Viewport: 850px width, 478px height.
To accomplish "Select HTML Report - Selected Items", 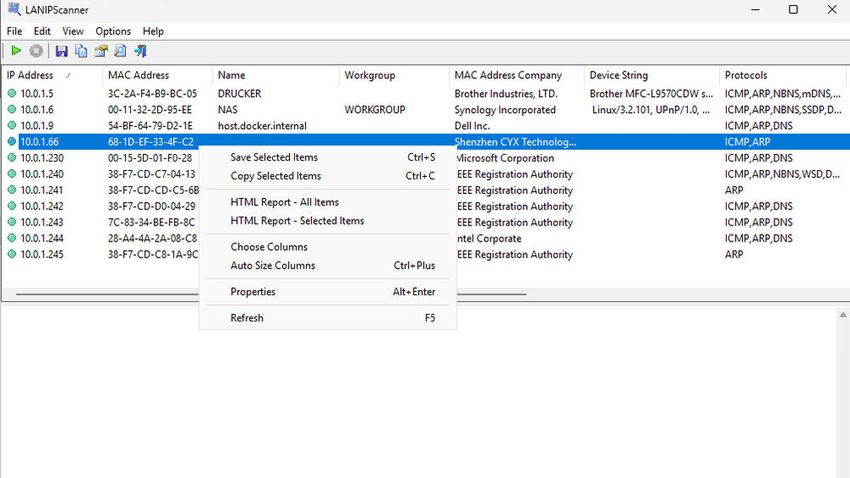I will tap(328, 221).
